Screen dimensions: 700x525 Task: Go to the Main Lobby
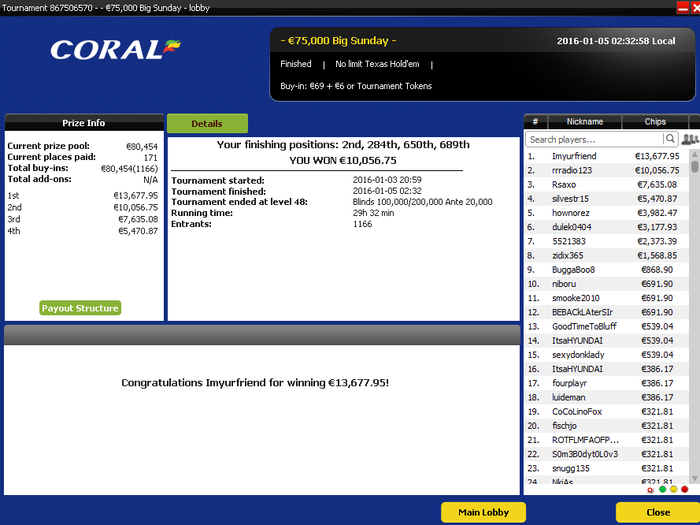point(483,512)
